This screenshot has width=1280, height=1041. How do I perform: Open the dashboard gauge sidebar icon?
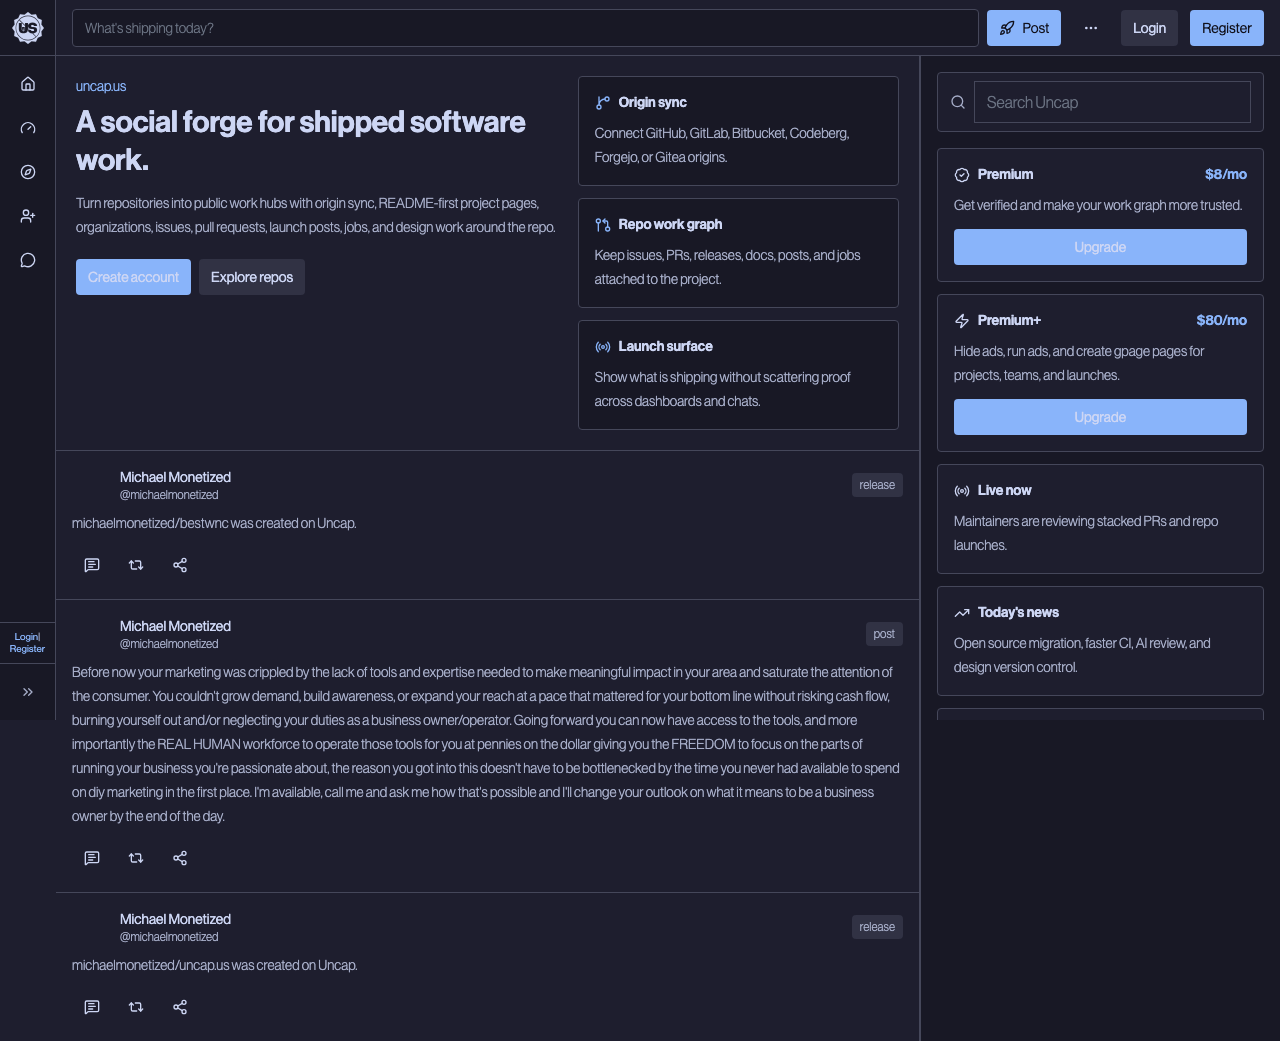(x=28, y=128)
